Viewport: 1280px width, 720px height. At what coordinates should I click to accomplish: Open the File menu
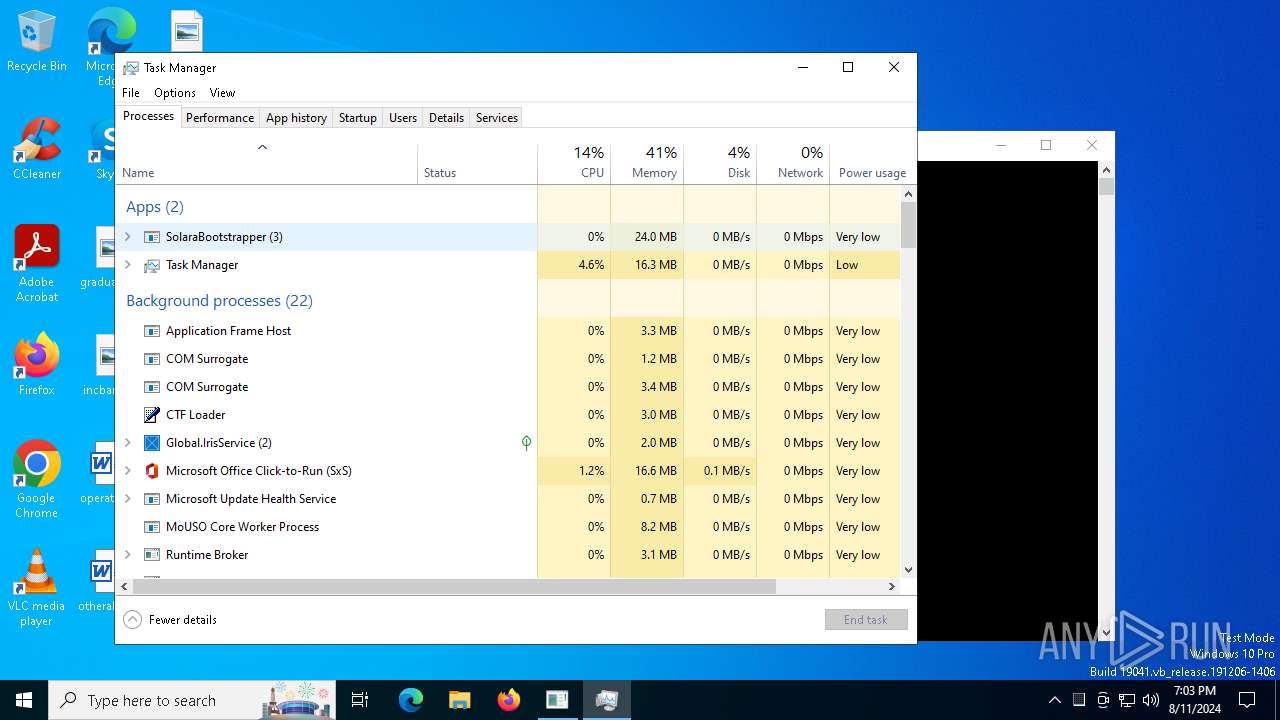click(131, 93)
